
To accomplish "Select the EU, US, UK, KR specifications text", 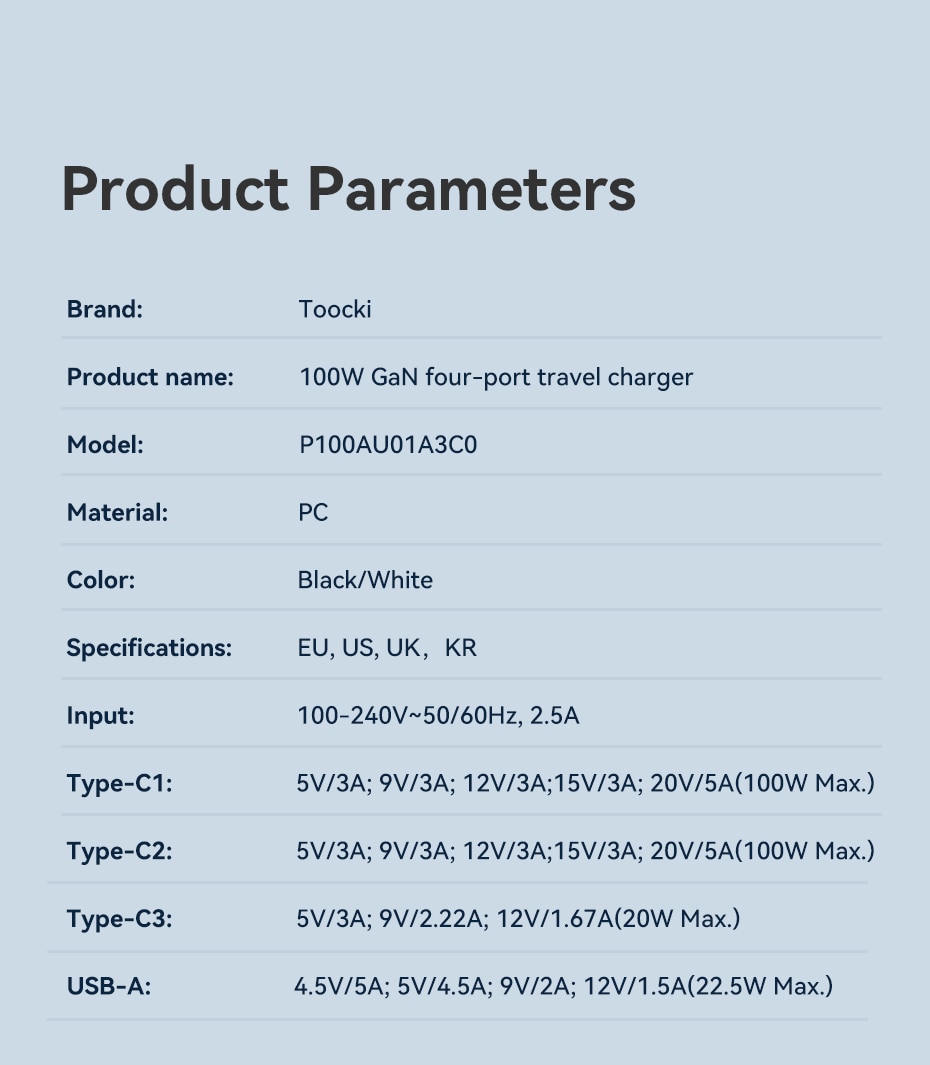I will (x=387, y=648).
